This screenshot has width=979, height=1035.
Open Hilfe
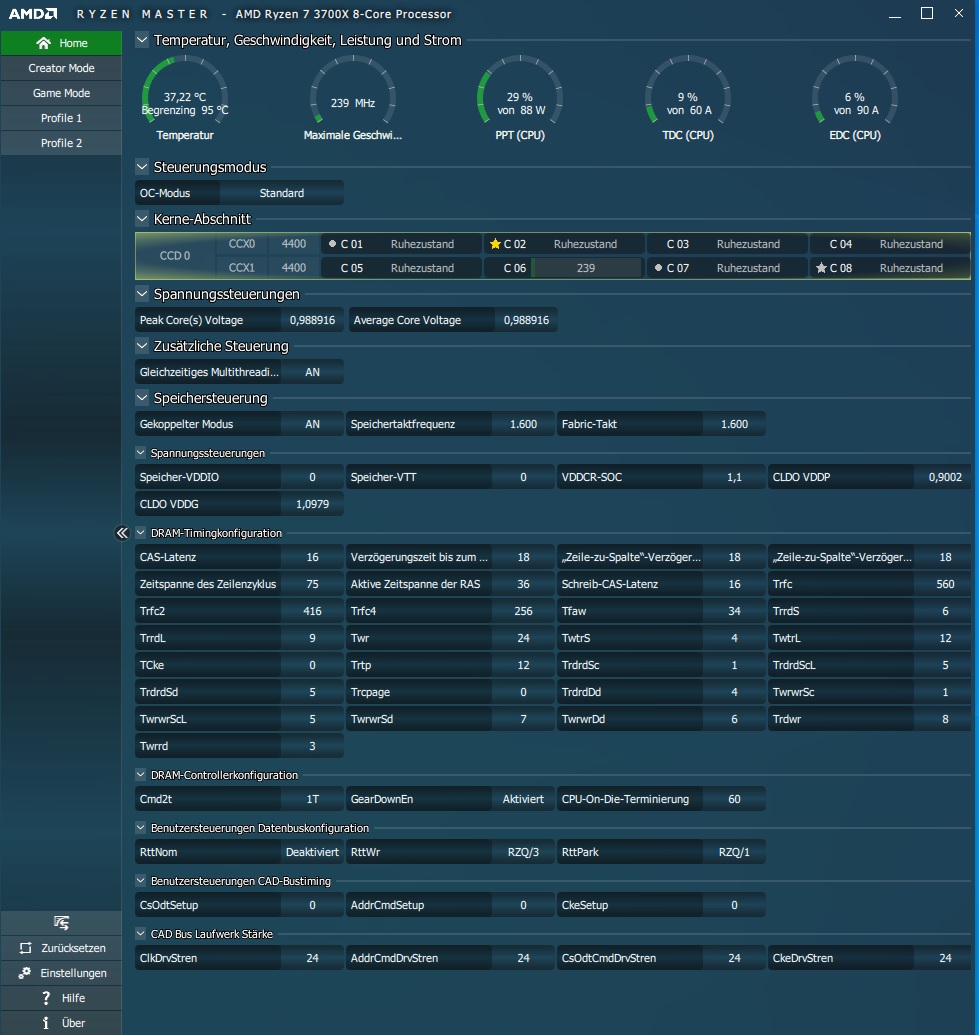pos(61,998)
